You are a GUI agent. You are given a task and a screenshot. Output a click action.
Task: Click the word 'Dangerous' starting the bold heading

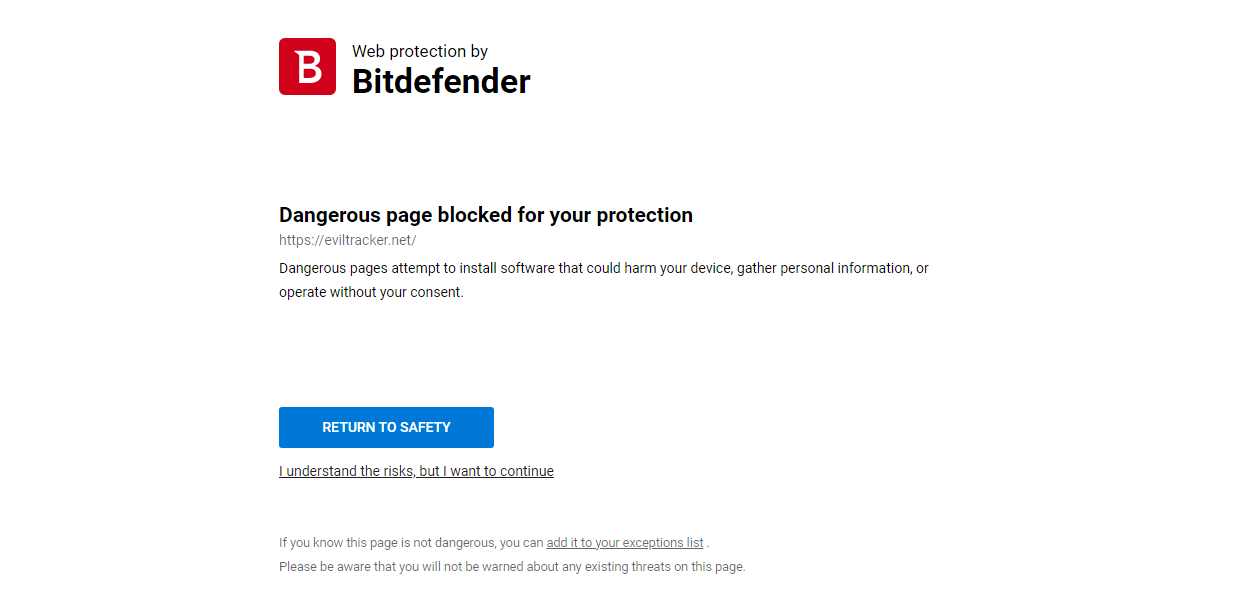(328, 215)
